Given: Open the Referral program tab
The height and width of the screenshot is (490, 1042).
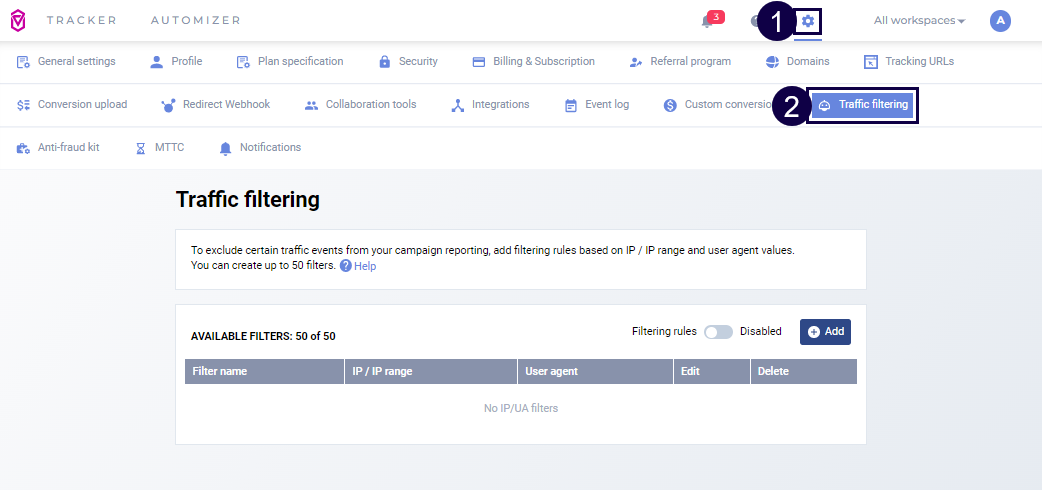Looking at the screenshot, I should (680, 62).
